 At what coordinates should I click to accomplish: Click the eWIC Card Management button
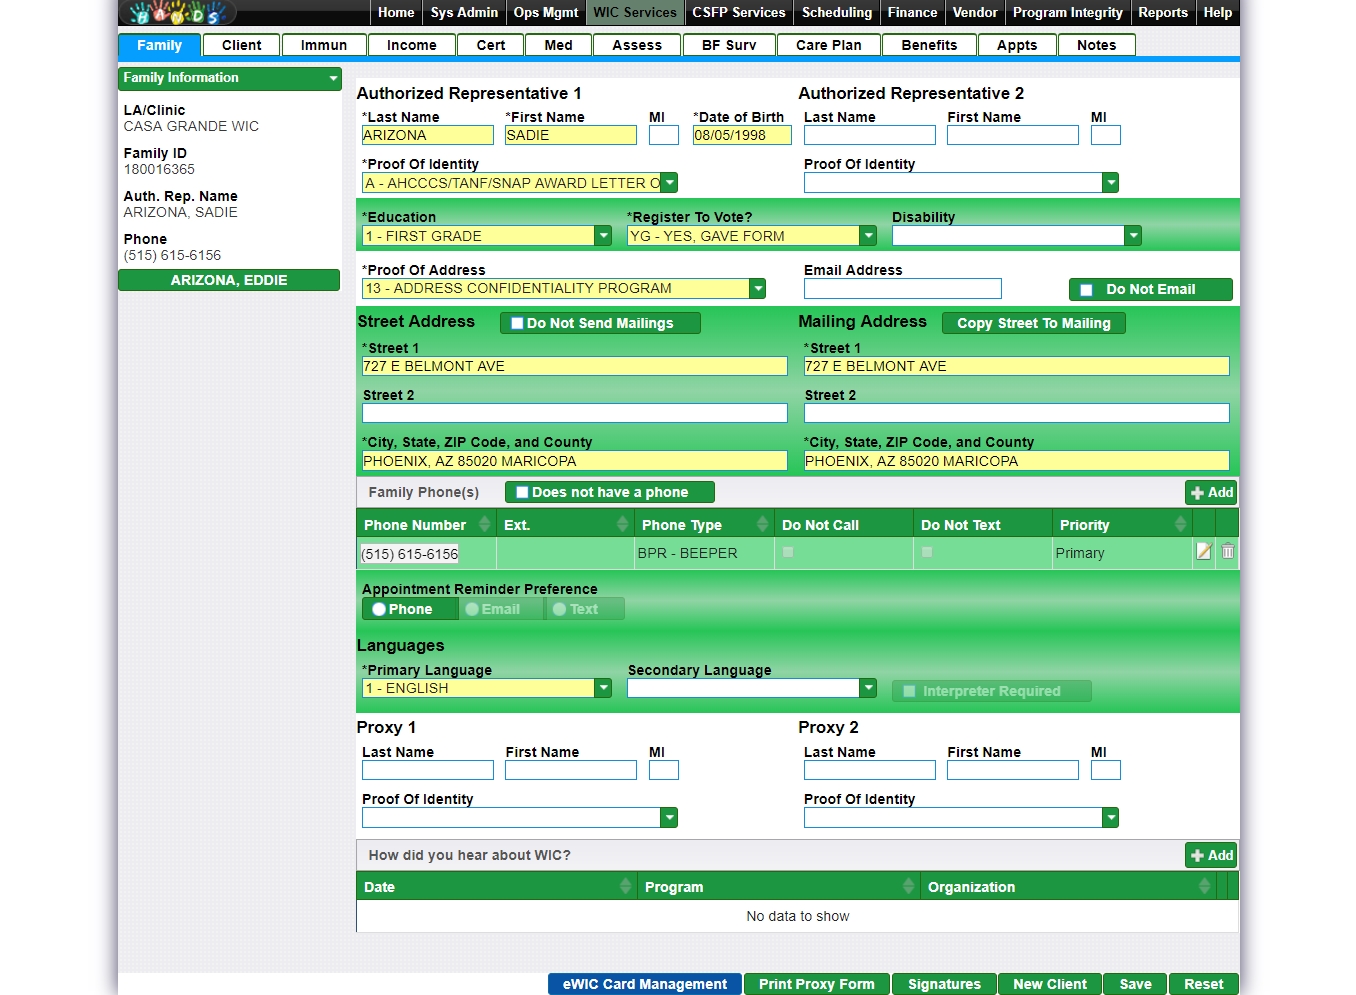click(644, 984)
